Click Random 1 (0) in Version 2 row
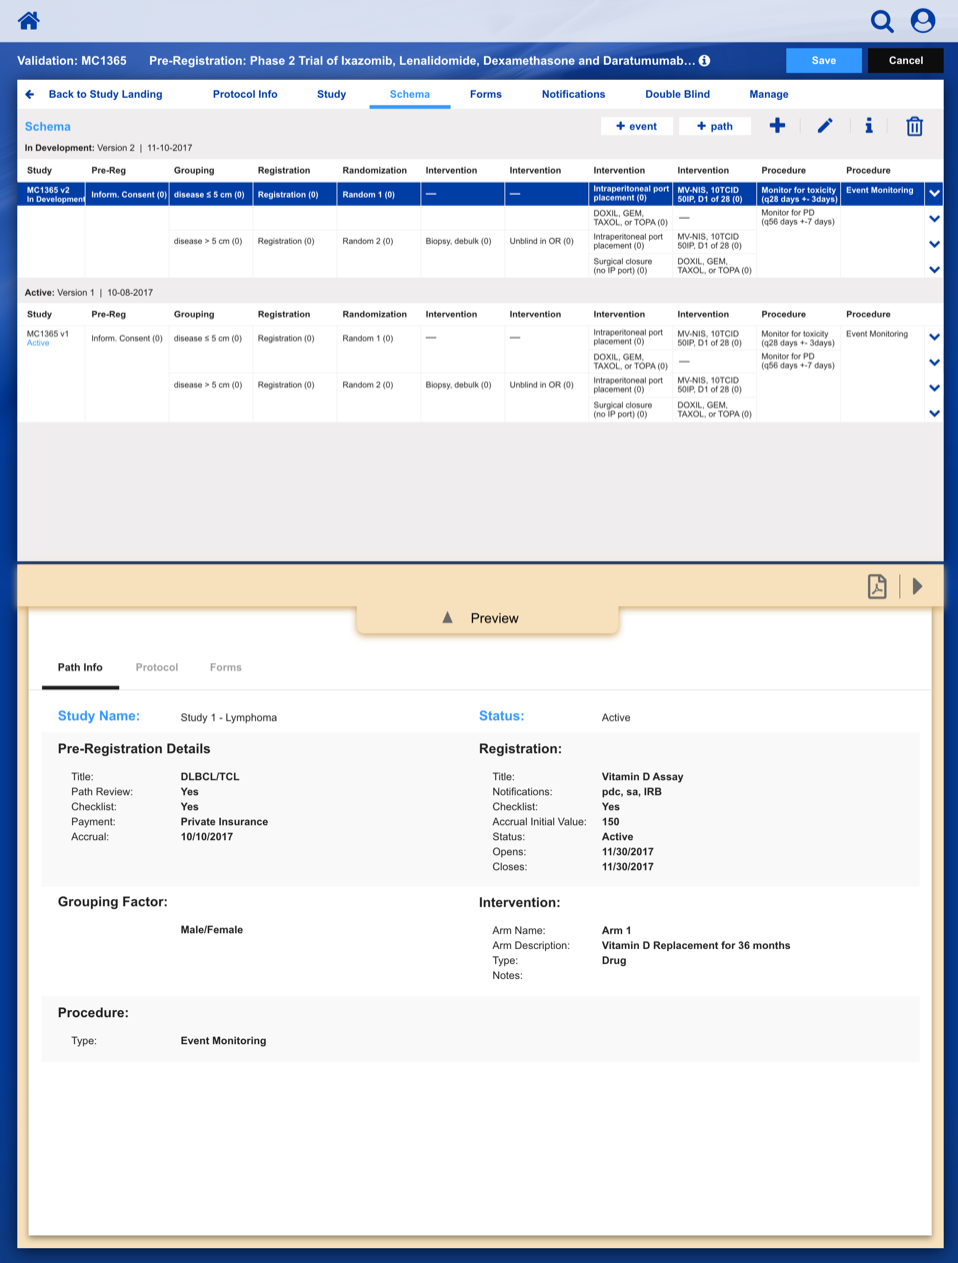958x1263 pixels. tap(368, 194)
